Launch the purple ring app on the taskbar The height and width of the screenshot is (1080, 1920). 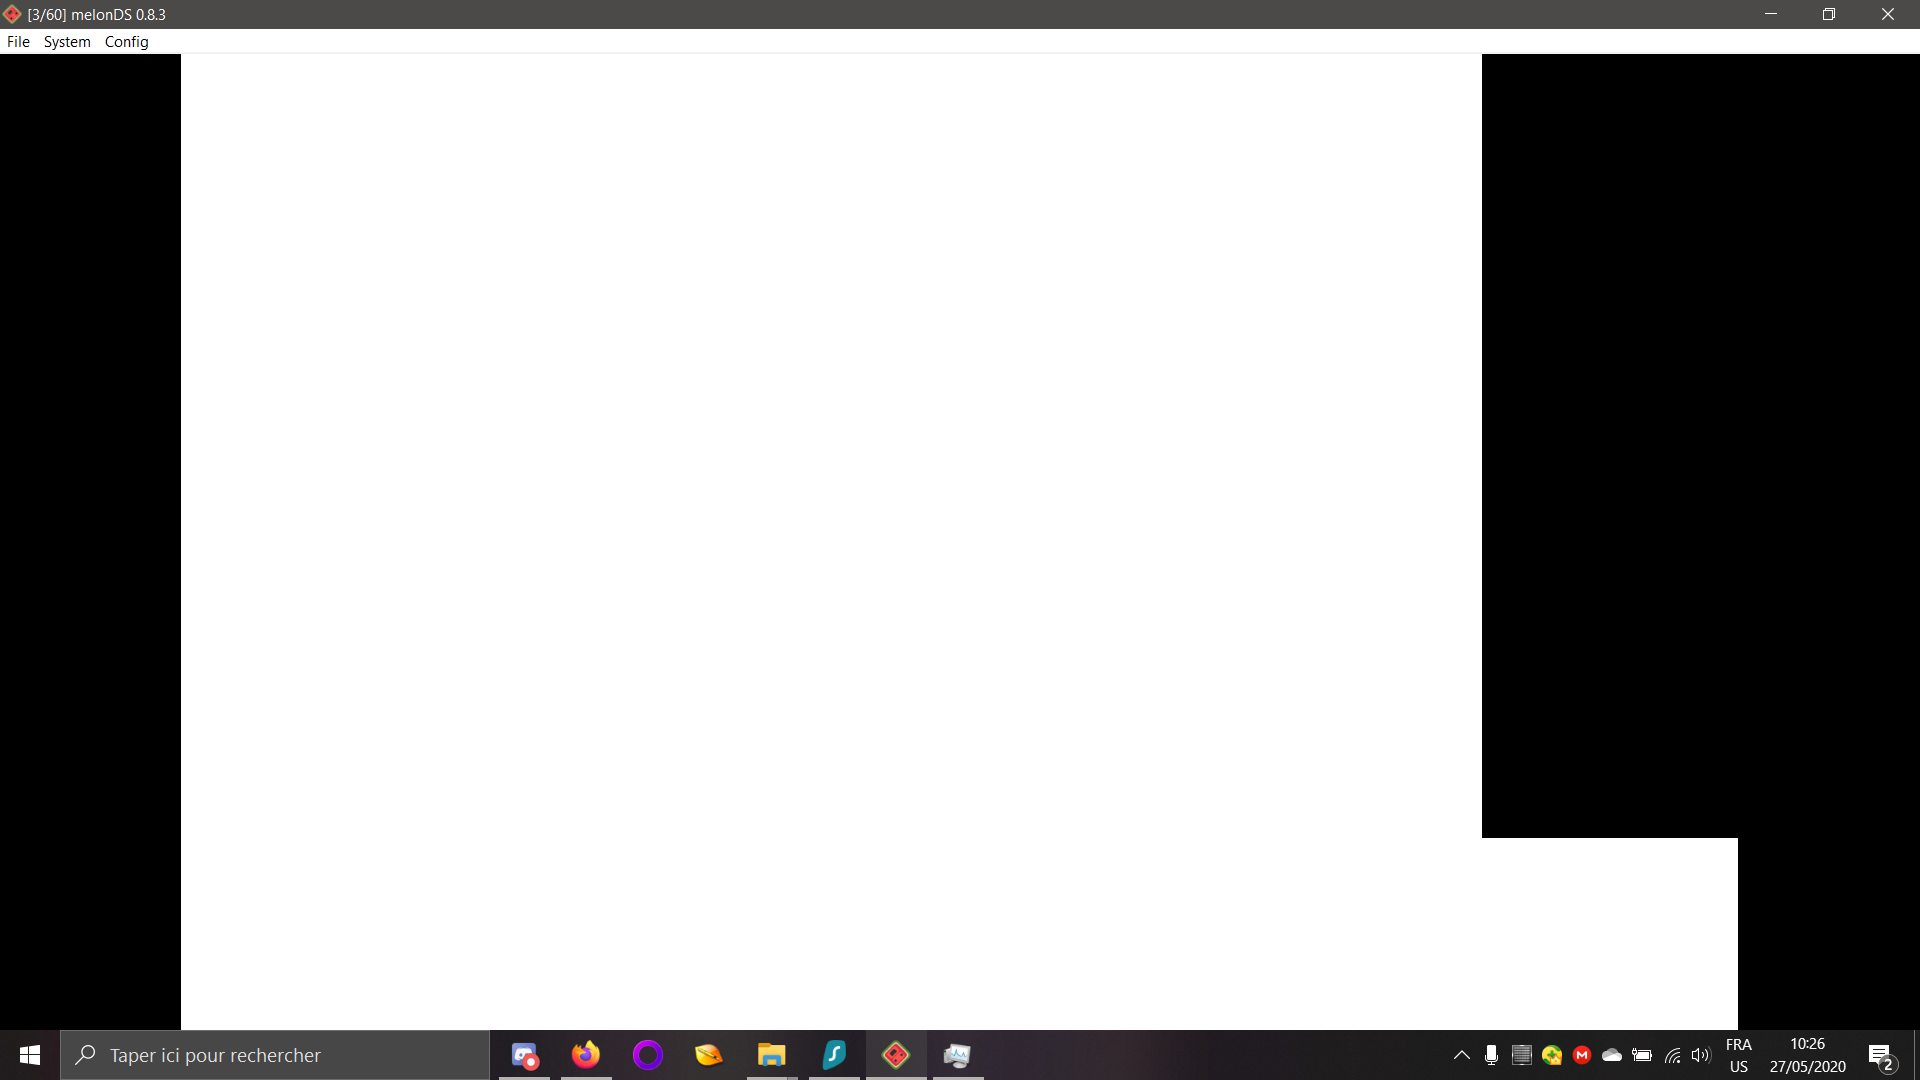647,1054
